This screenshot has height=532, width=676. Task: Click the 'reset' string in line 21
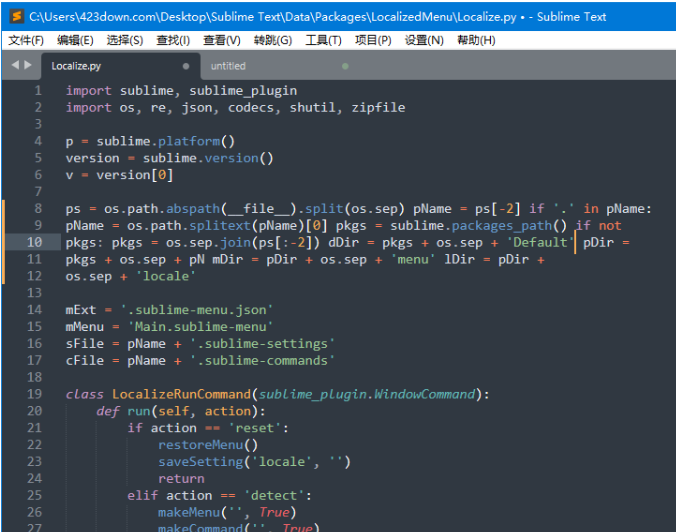[x=254, y=428]
